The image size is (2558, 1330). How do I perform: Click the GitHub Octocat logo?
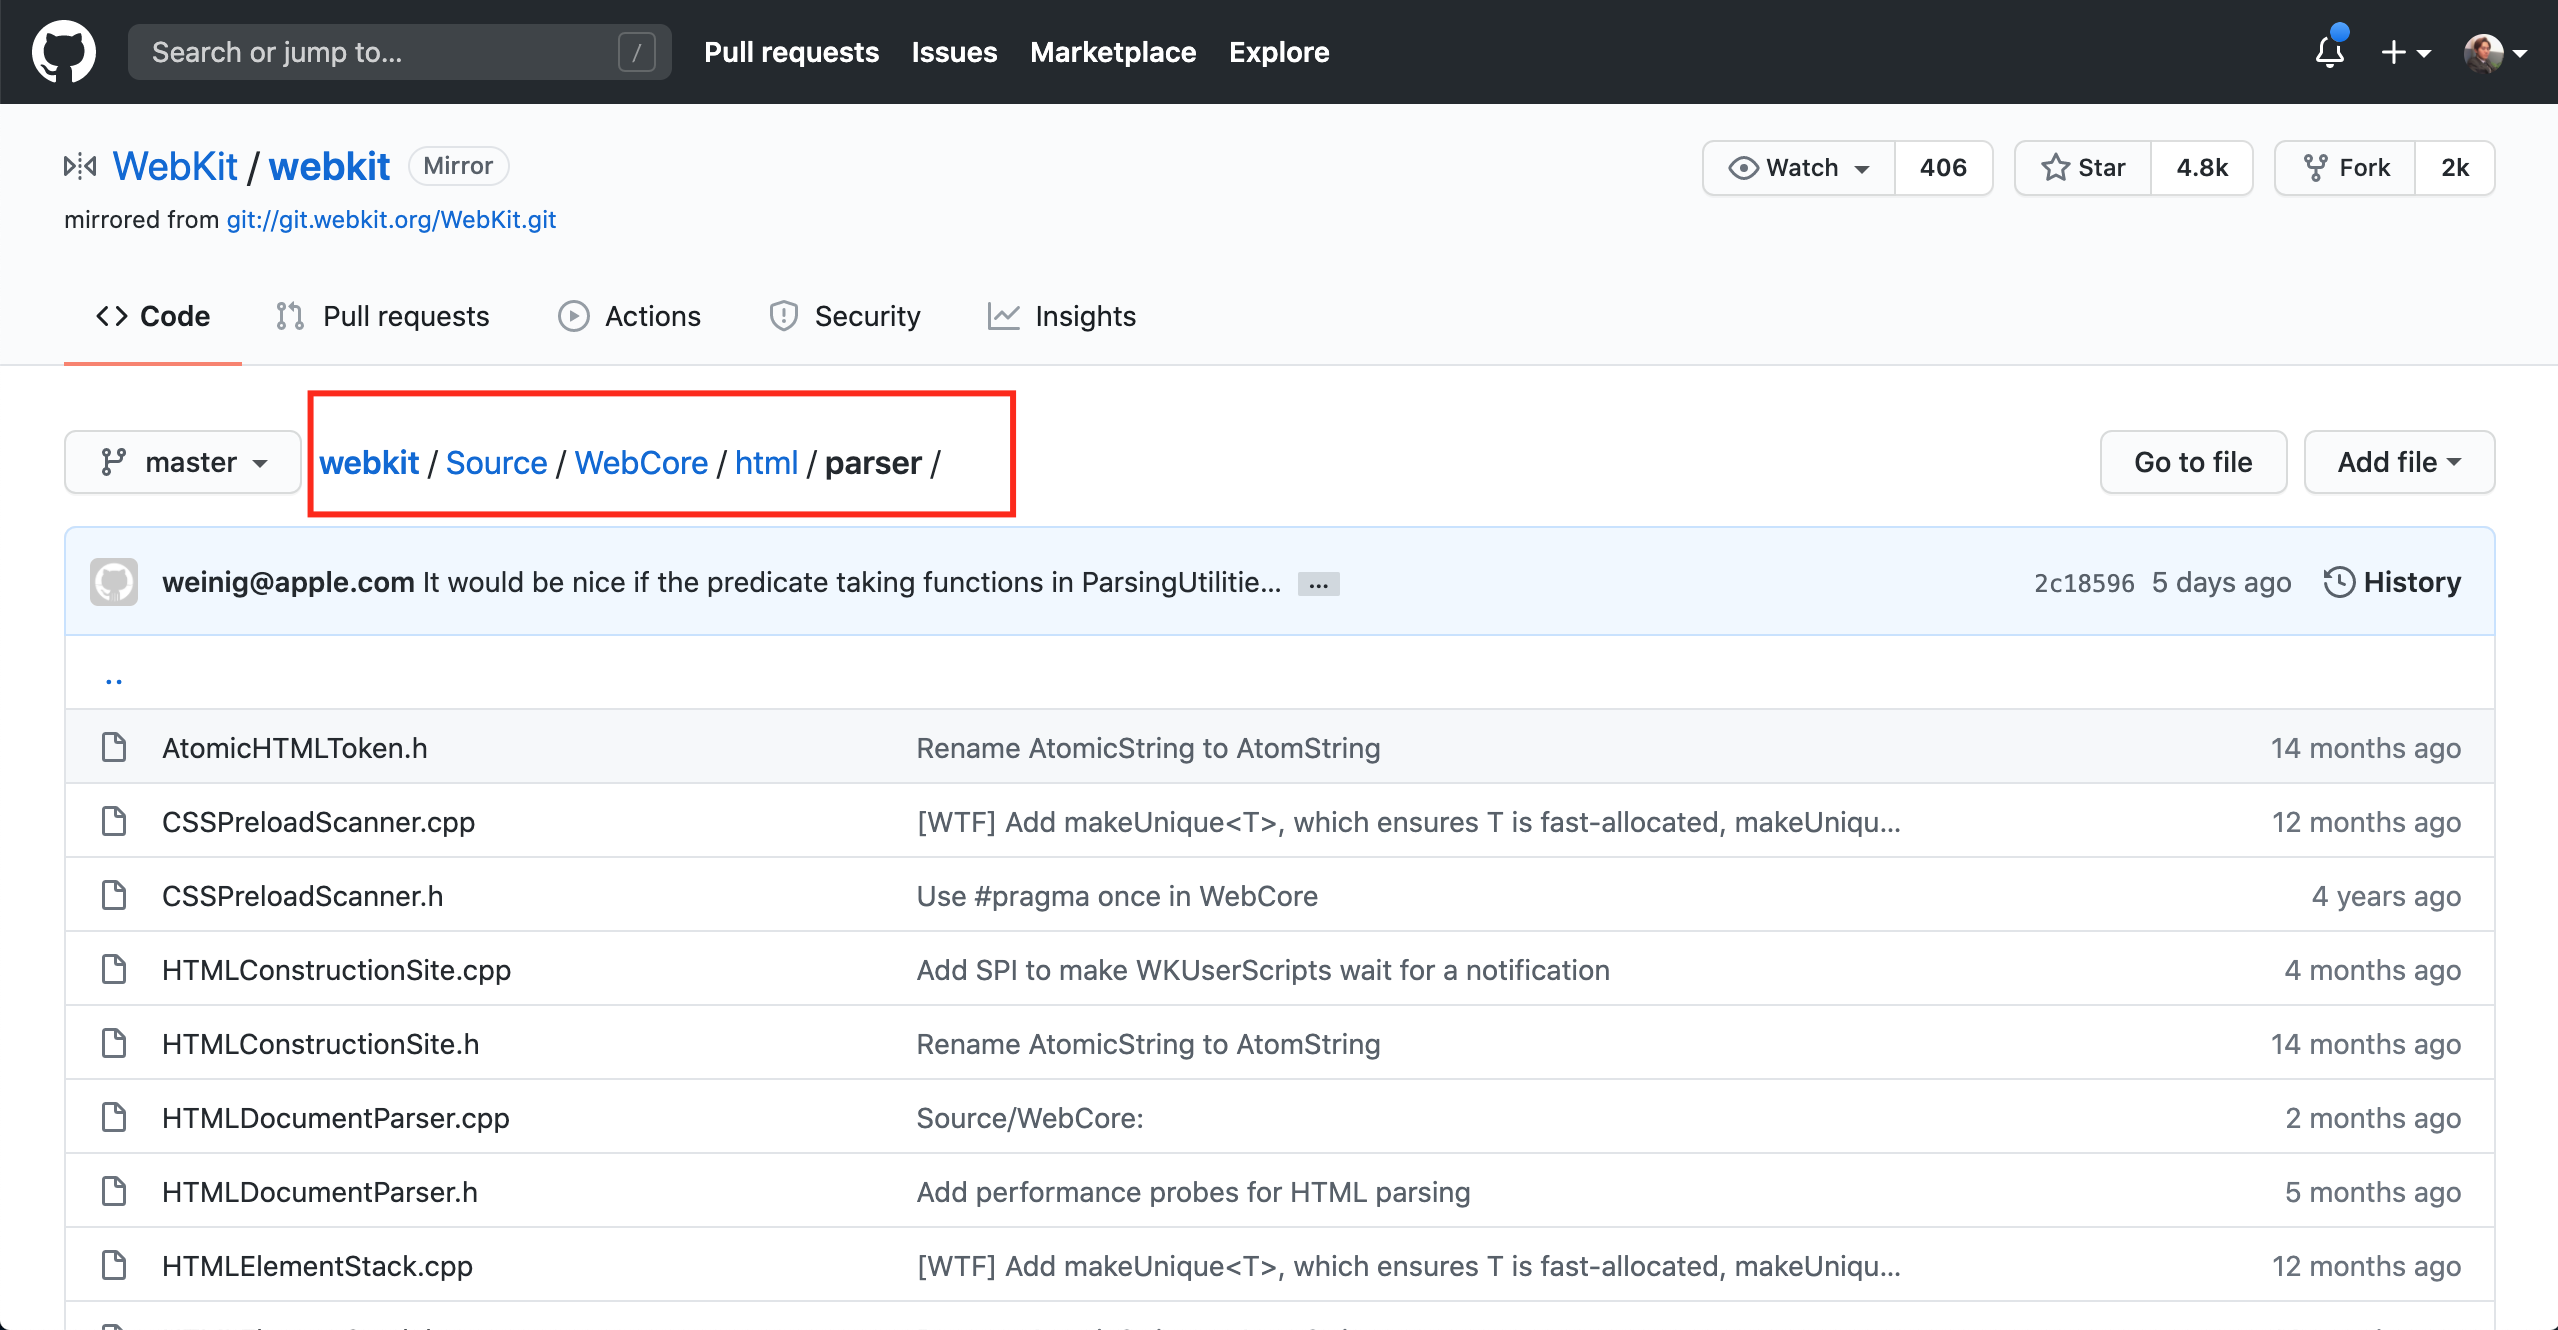pyautogui.click(x=63, y=52)
